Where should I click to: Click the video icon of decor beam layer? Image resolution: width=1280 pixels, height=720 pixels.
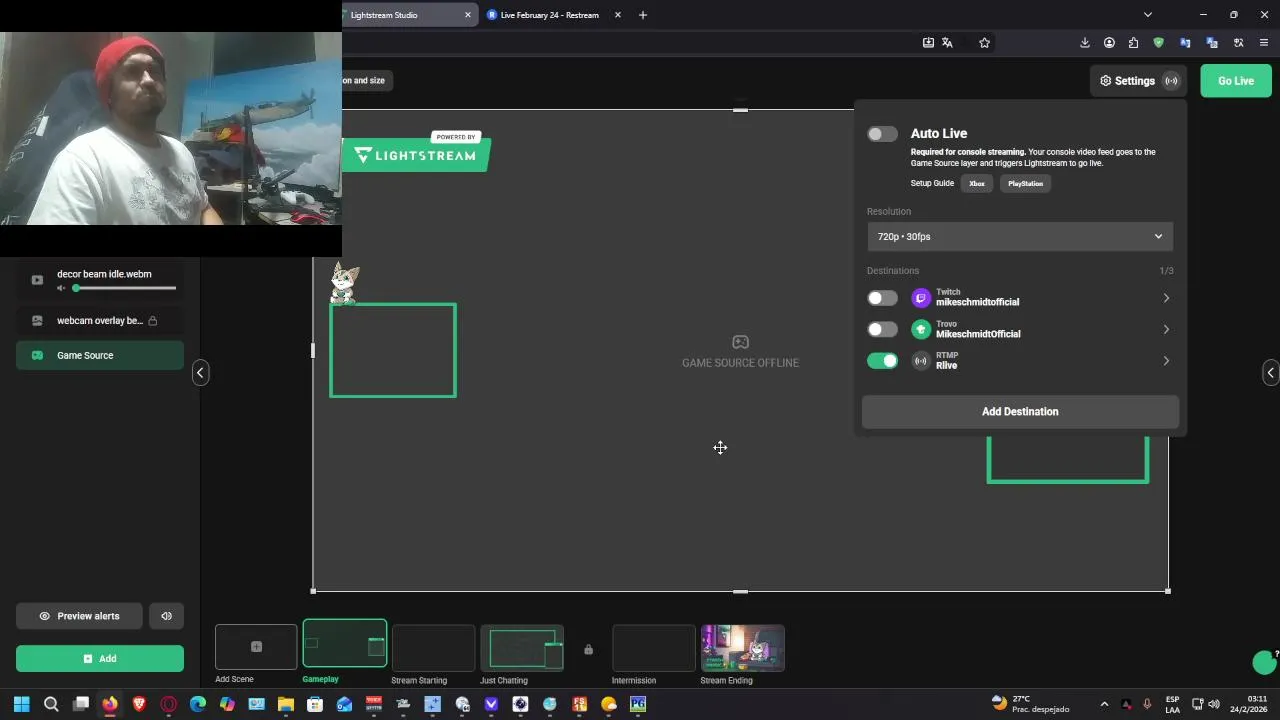(x=37, y=280)
